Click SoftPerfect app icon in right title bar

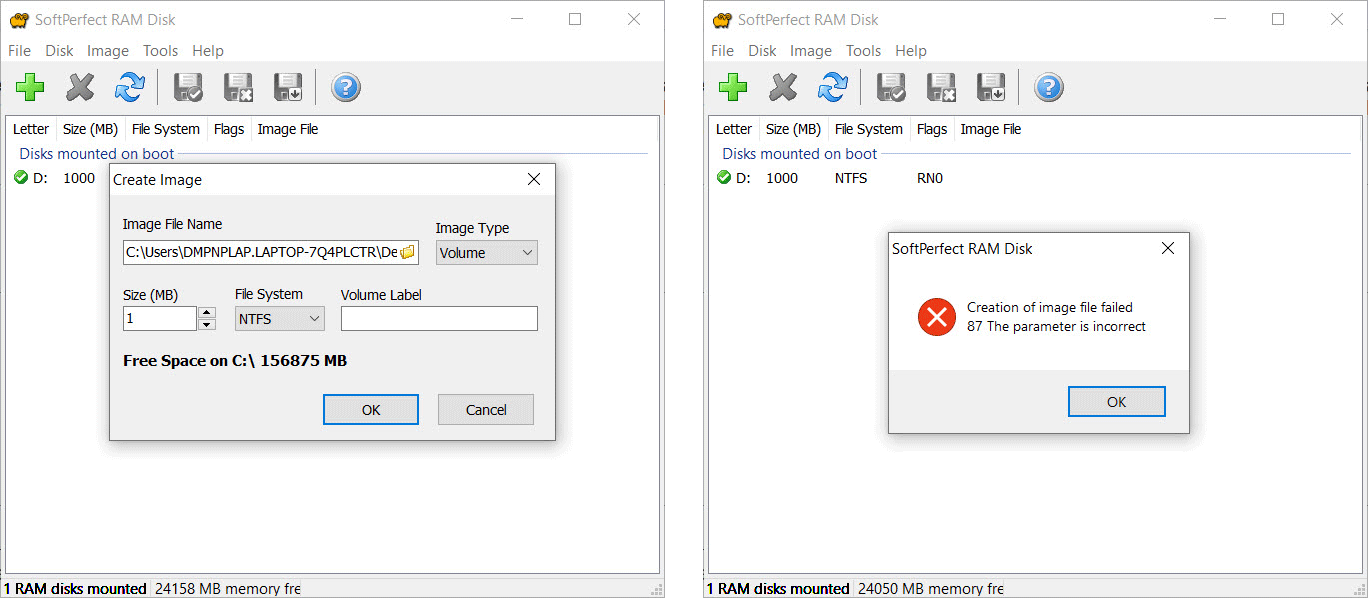click(722, 20)
